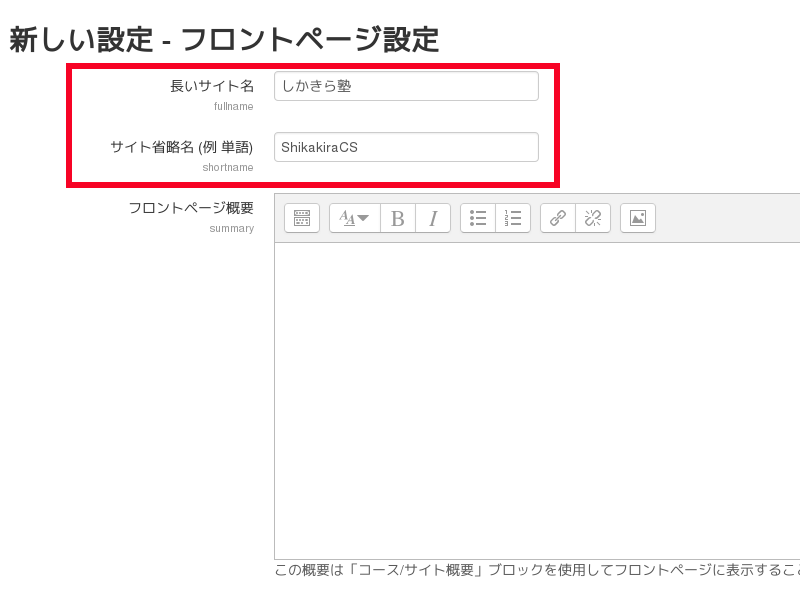Image resolution: width=800 pixels, height=600 pixels.
Task: Click the small fullname setting name
Action: click(234, 106)
